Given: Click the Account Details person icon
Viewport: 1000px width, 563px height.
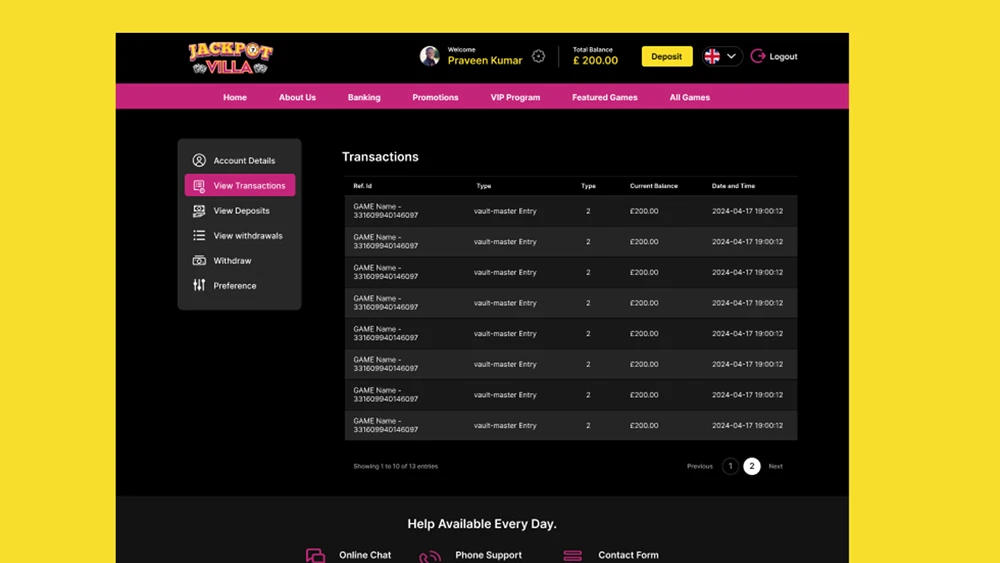Looking at the screenshot, I should pyautogui.click(x=199, y=160).
